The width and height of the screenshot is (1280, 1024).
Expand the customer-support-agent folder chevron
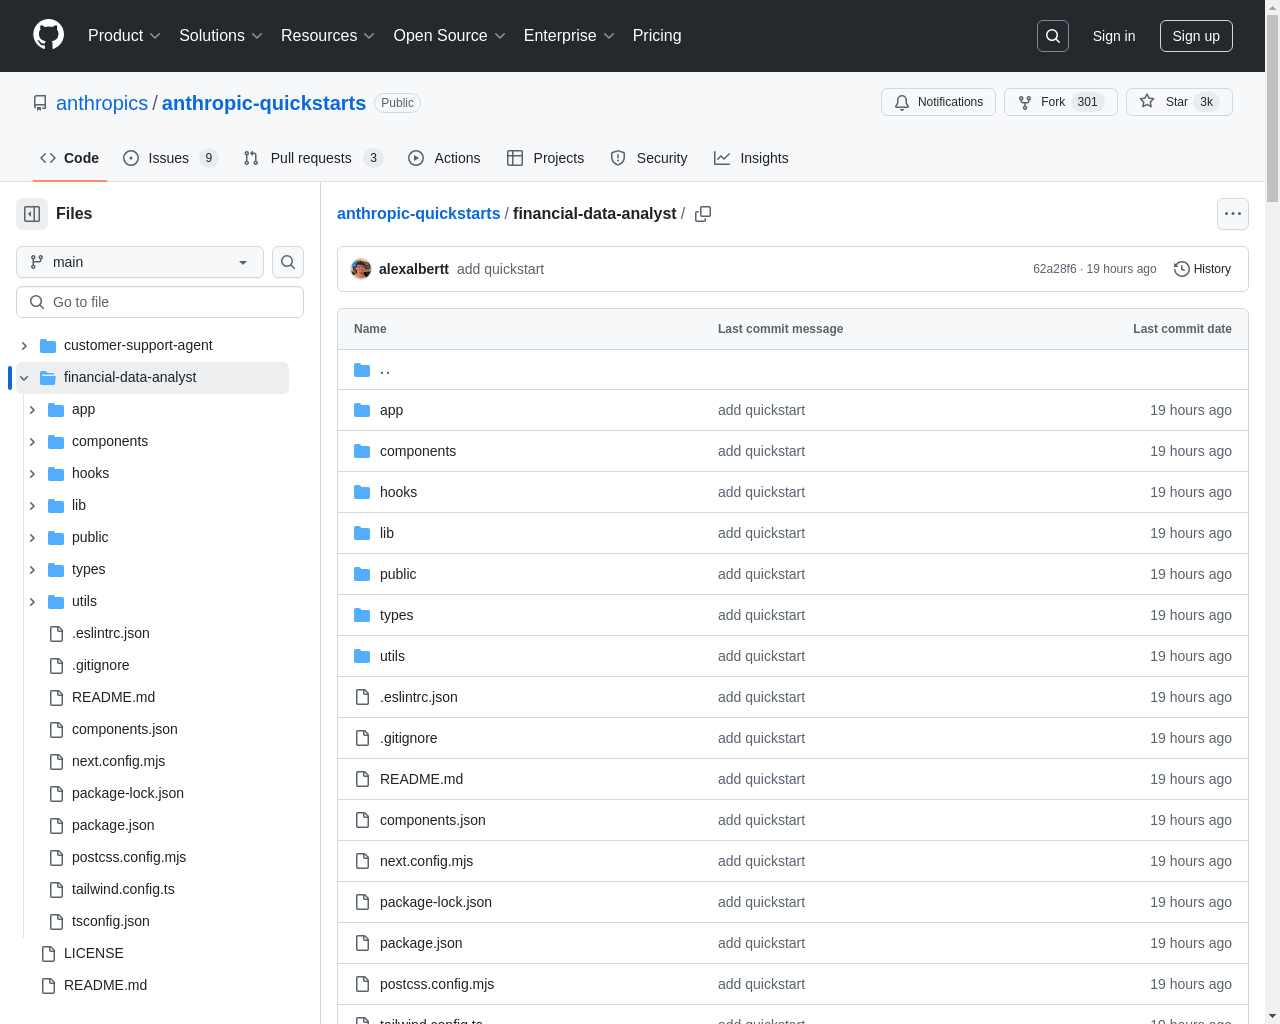[x=24, y=345]
